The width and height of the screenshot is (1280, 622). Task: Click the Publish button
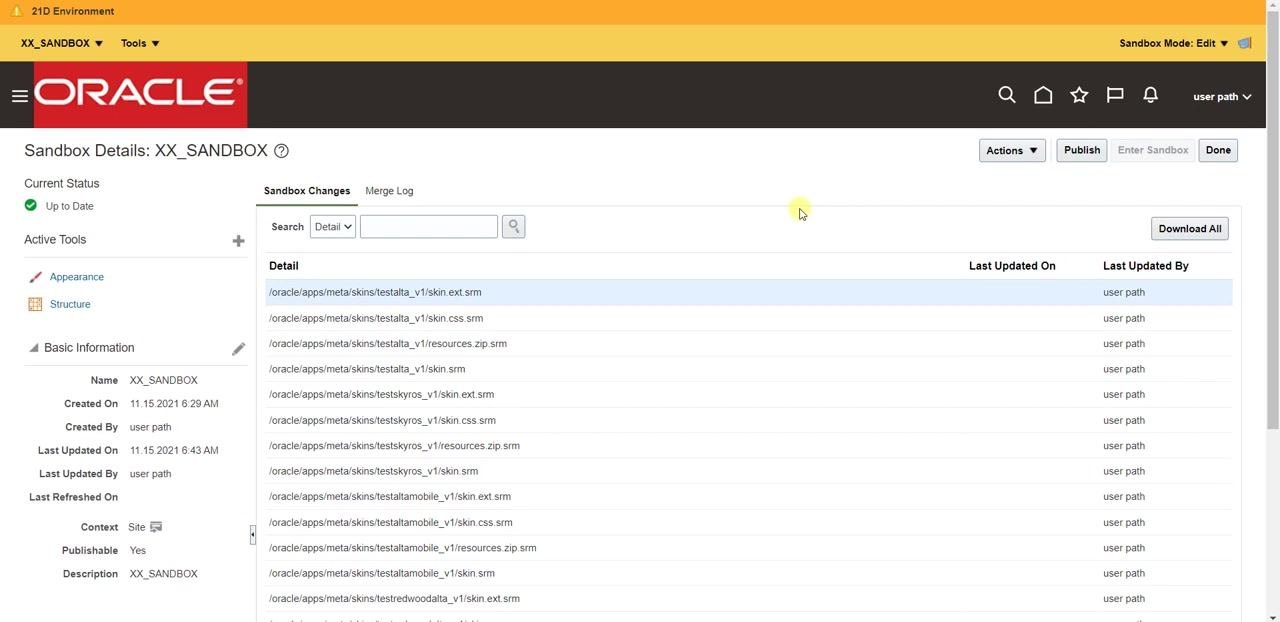1082,150
